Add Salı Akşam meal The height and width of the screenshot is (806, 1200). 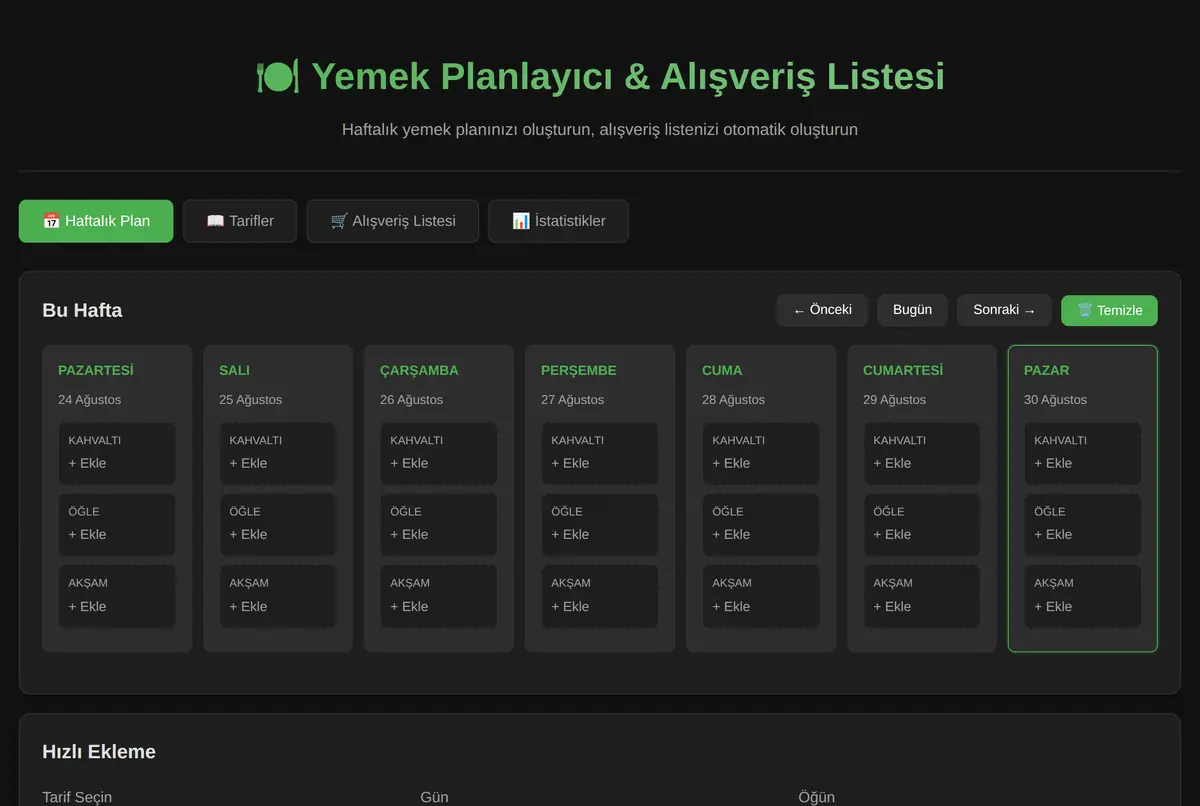point(278,596)
